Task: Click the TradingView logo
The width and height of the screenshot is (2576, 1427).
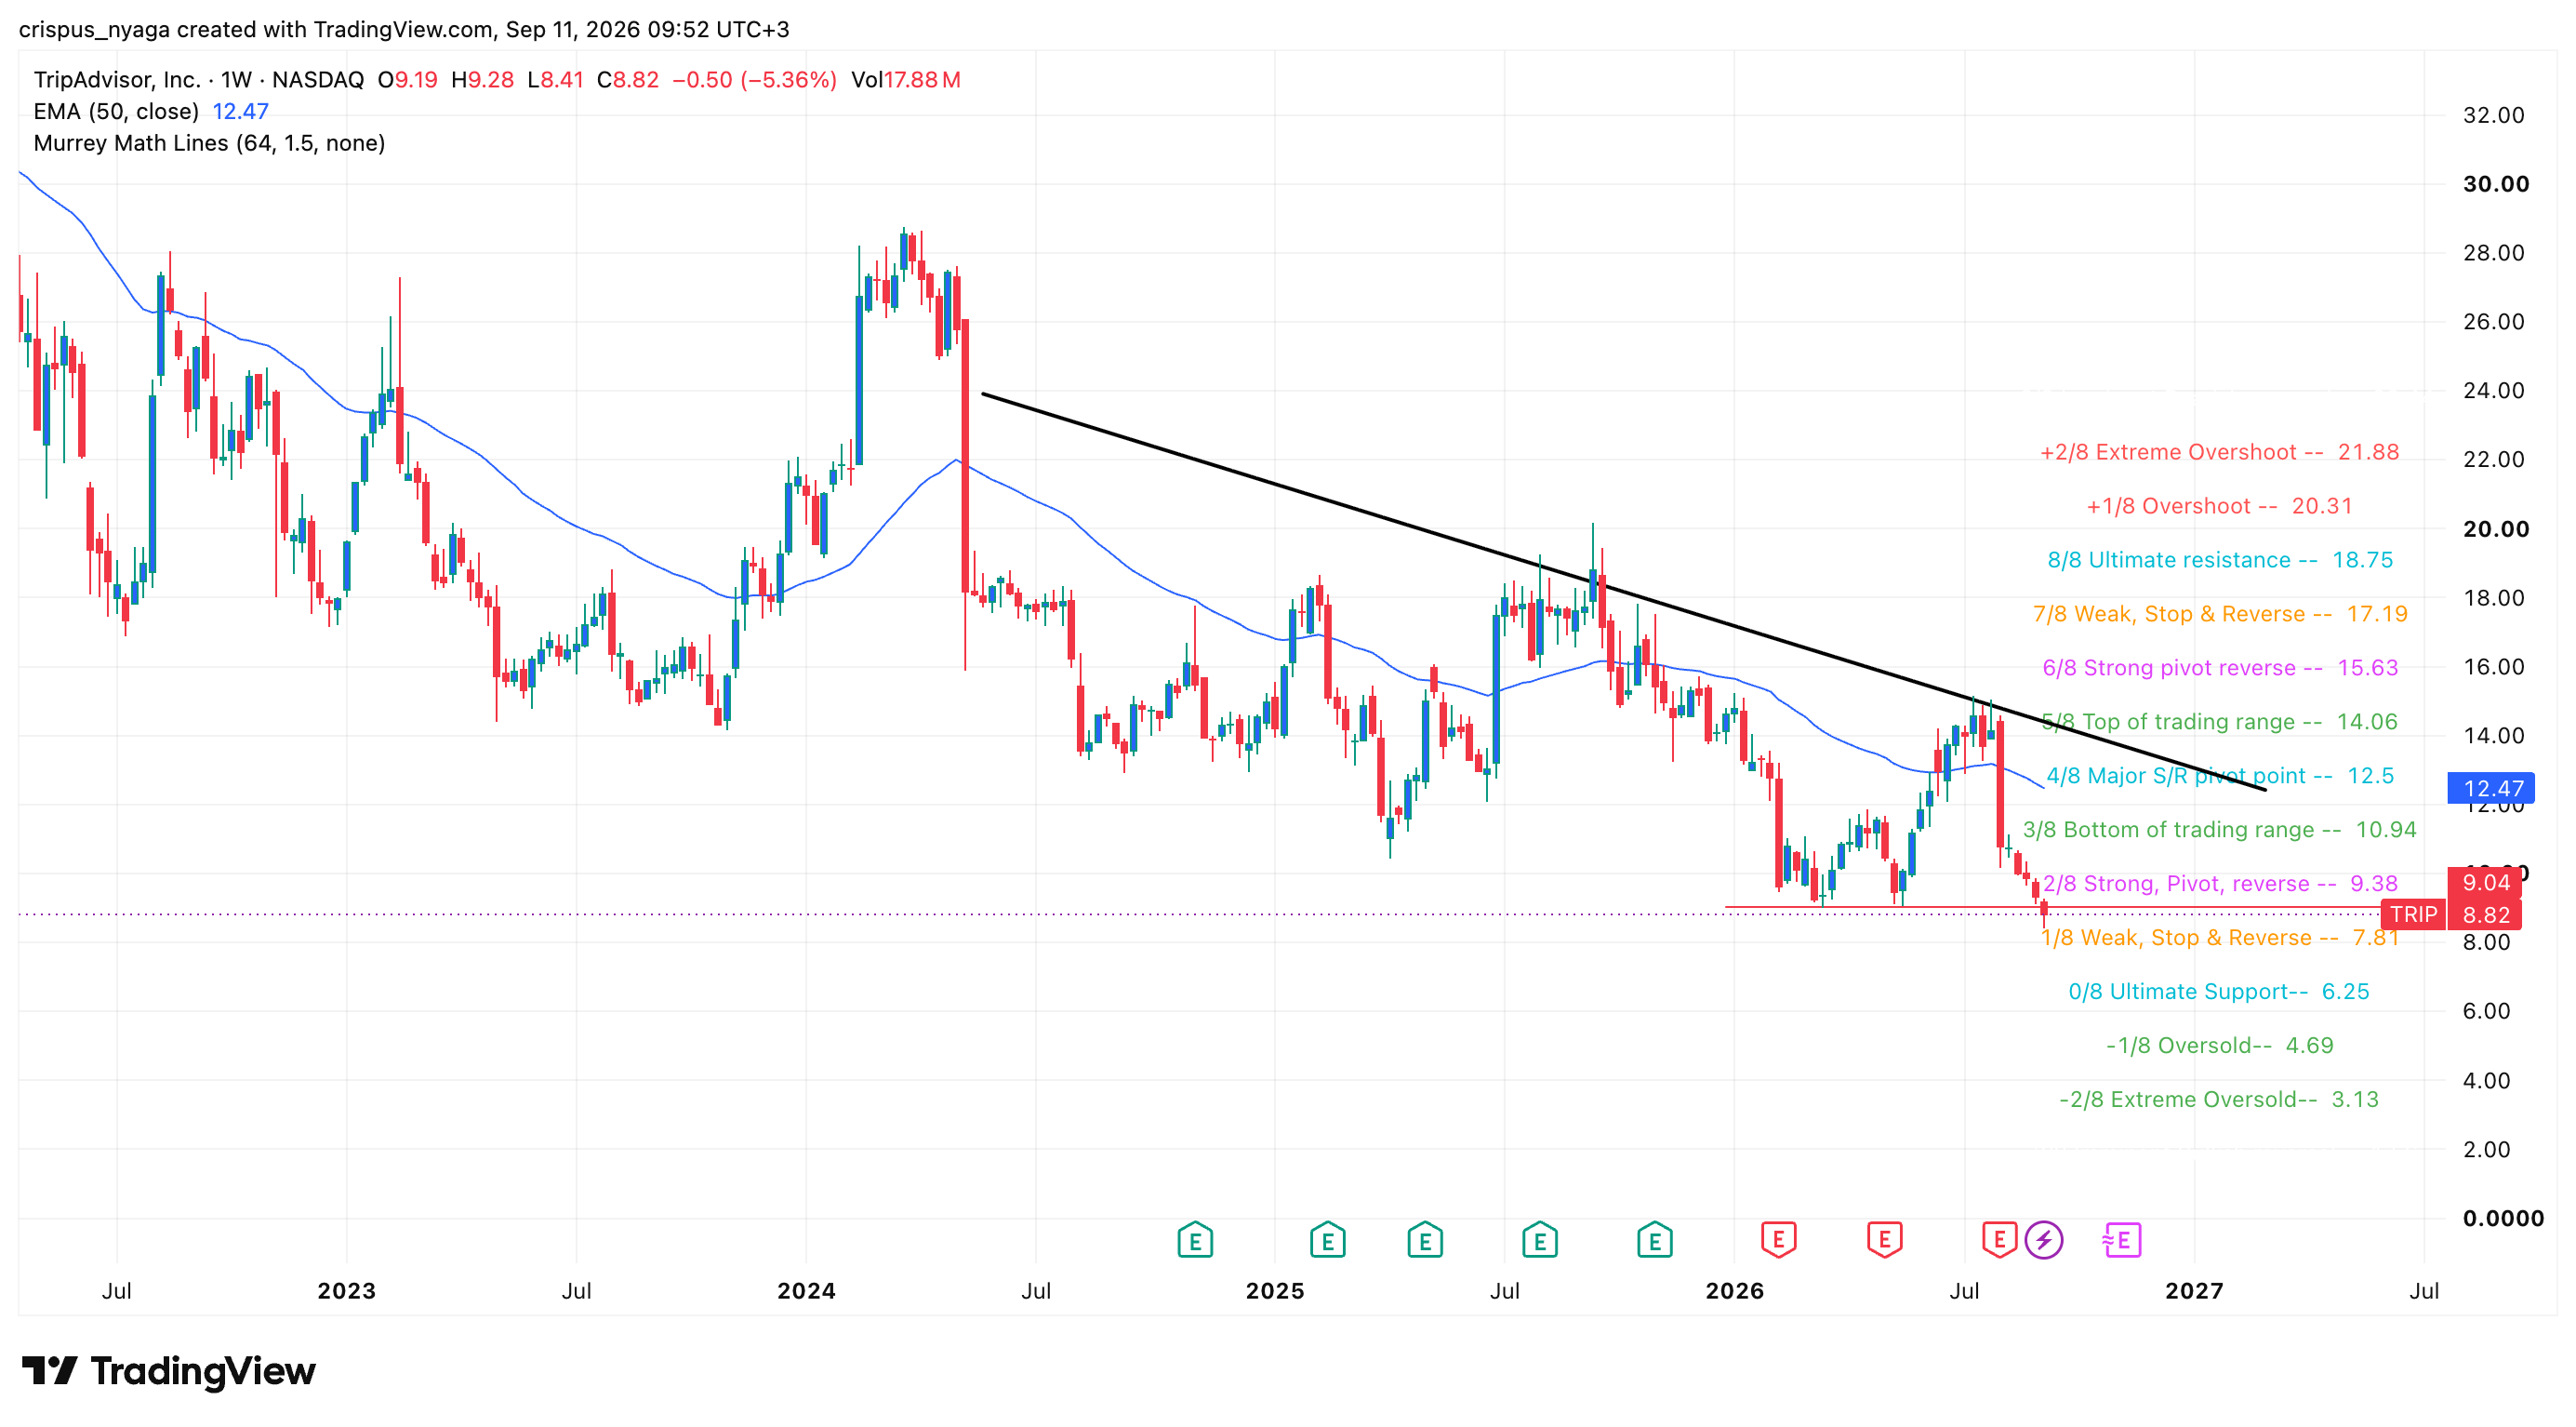Action: pyautogui.click(x=169, y=1370)
